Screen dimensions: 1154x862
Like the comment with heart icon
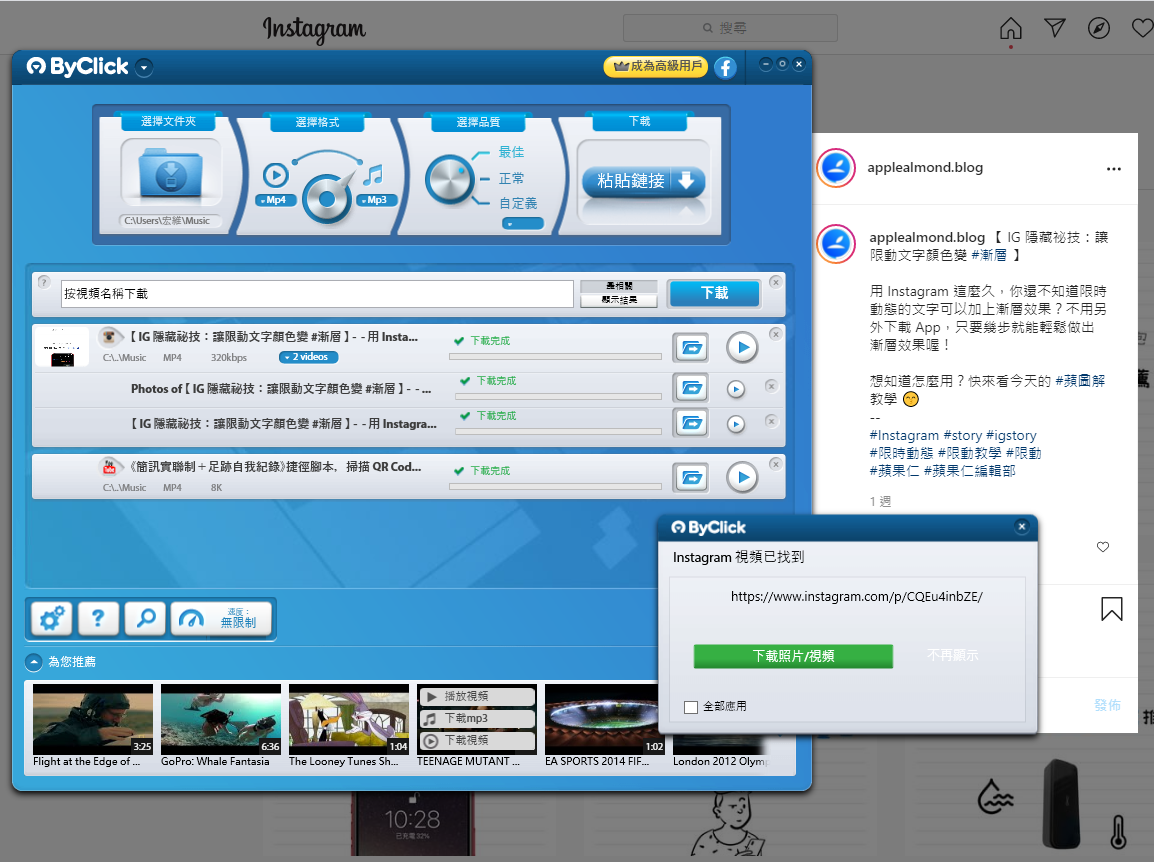pos(1102,547)
